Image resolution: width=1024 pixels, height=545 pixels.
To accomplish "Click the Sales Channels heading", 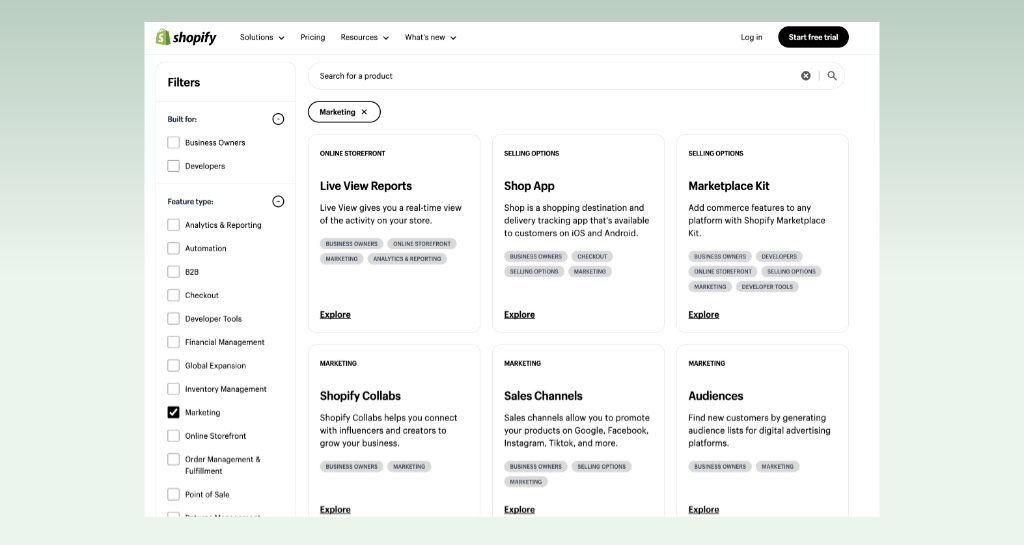I will point(543,396).
